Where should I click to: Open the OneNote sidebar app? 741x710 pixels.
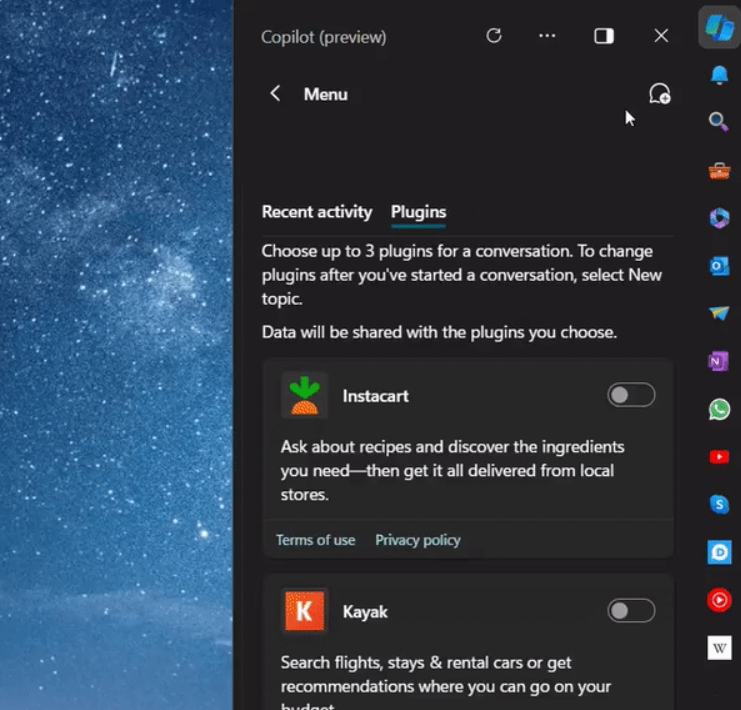[x=719, y=362]
